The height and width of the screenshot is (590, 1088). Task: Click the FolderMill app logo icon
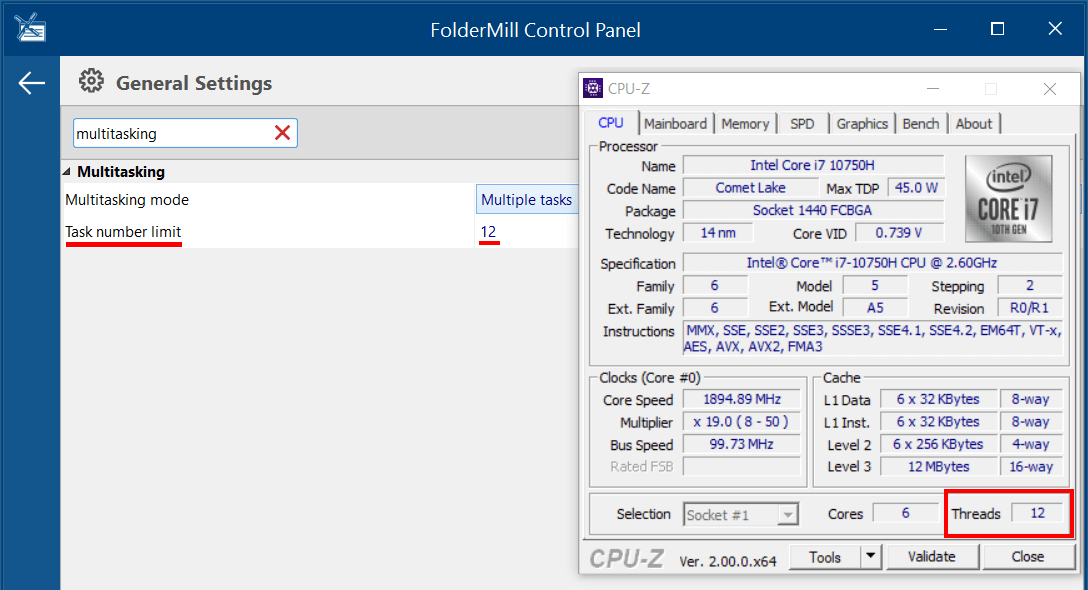[x=30, y=28]
